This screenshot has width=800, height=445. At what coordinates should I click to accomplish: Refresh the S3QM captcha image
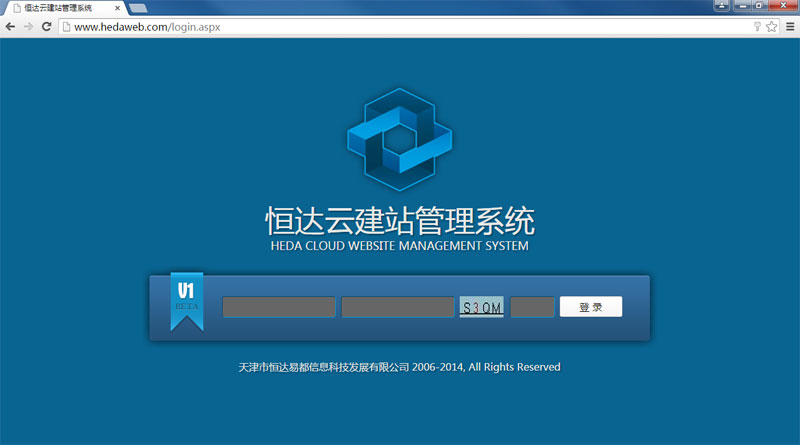pyautogui.click(x=482, y=307)
